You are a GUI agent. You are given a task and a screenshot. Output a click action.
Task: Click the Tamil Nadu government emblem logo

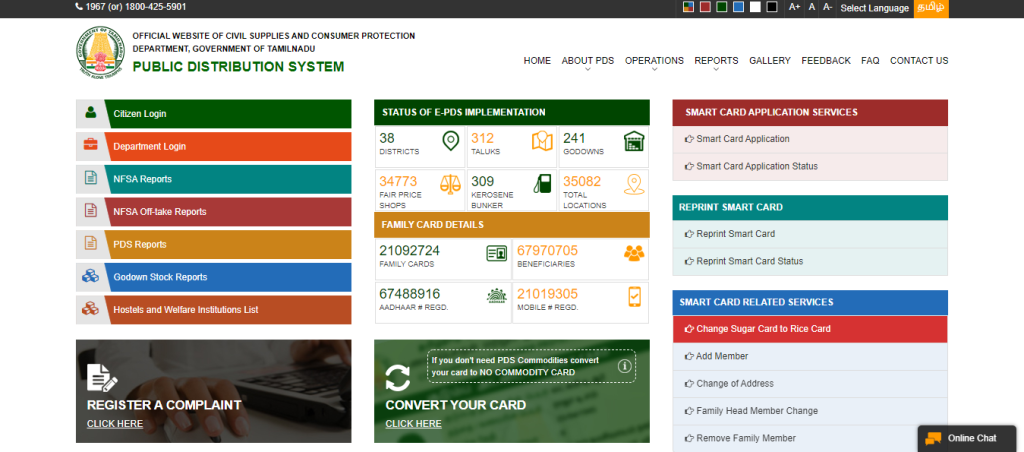point(100,52)
